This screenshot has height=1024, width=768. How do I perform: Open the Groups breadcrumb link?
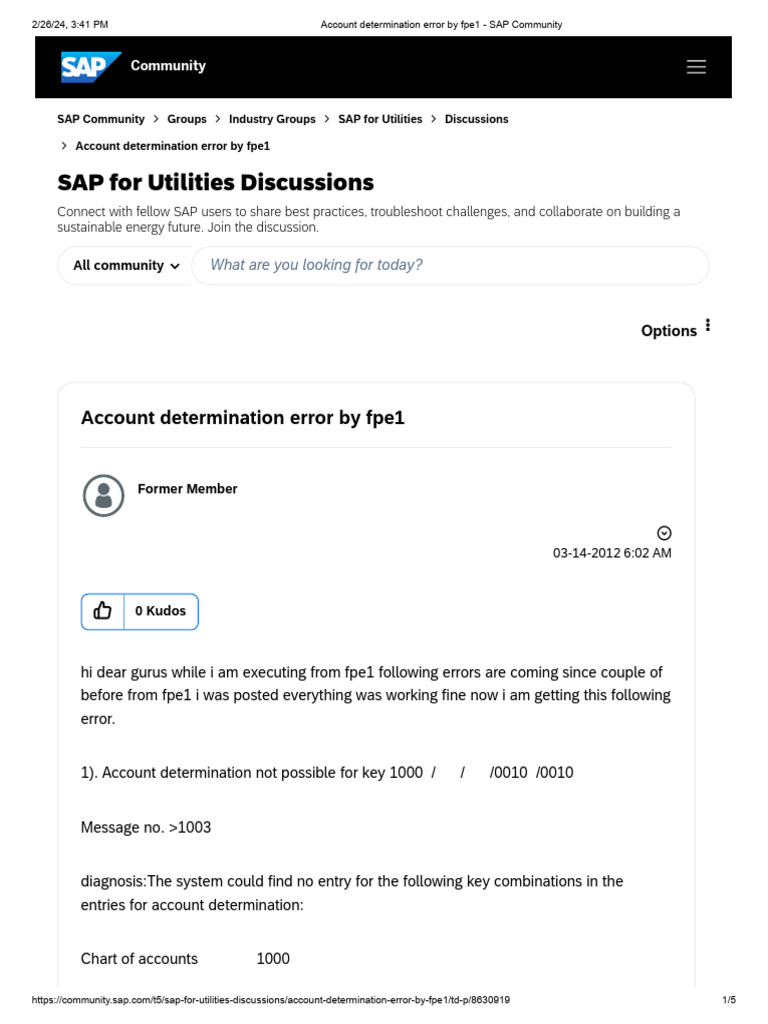click(x=187, y=120)
